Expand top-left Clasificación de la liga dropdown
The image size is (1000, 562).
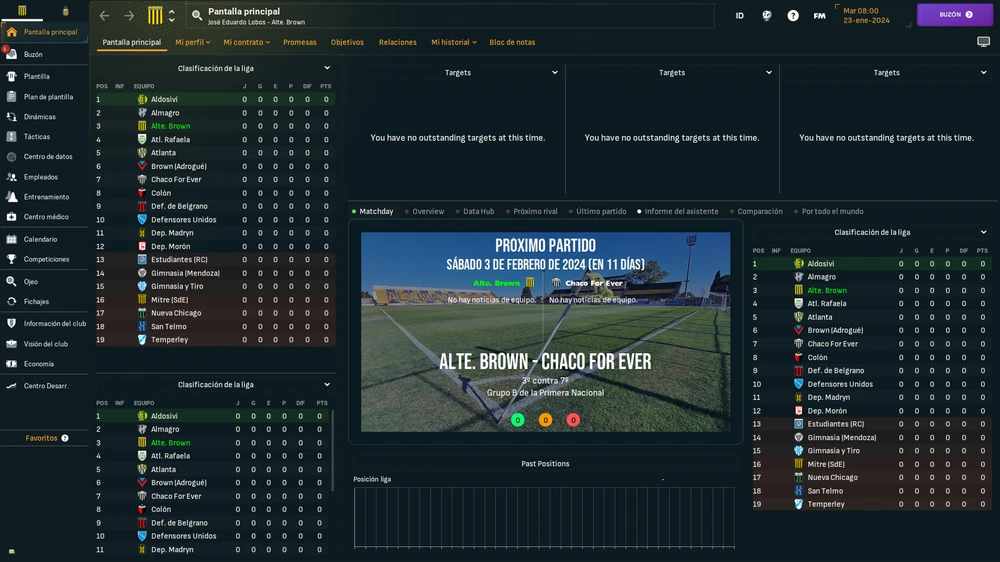[327, 69]
